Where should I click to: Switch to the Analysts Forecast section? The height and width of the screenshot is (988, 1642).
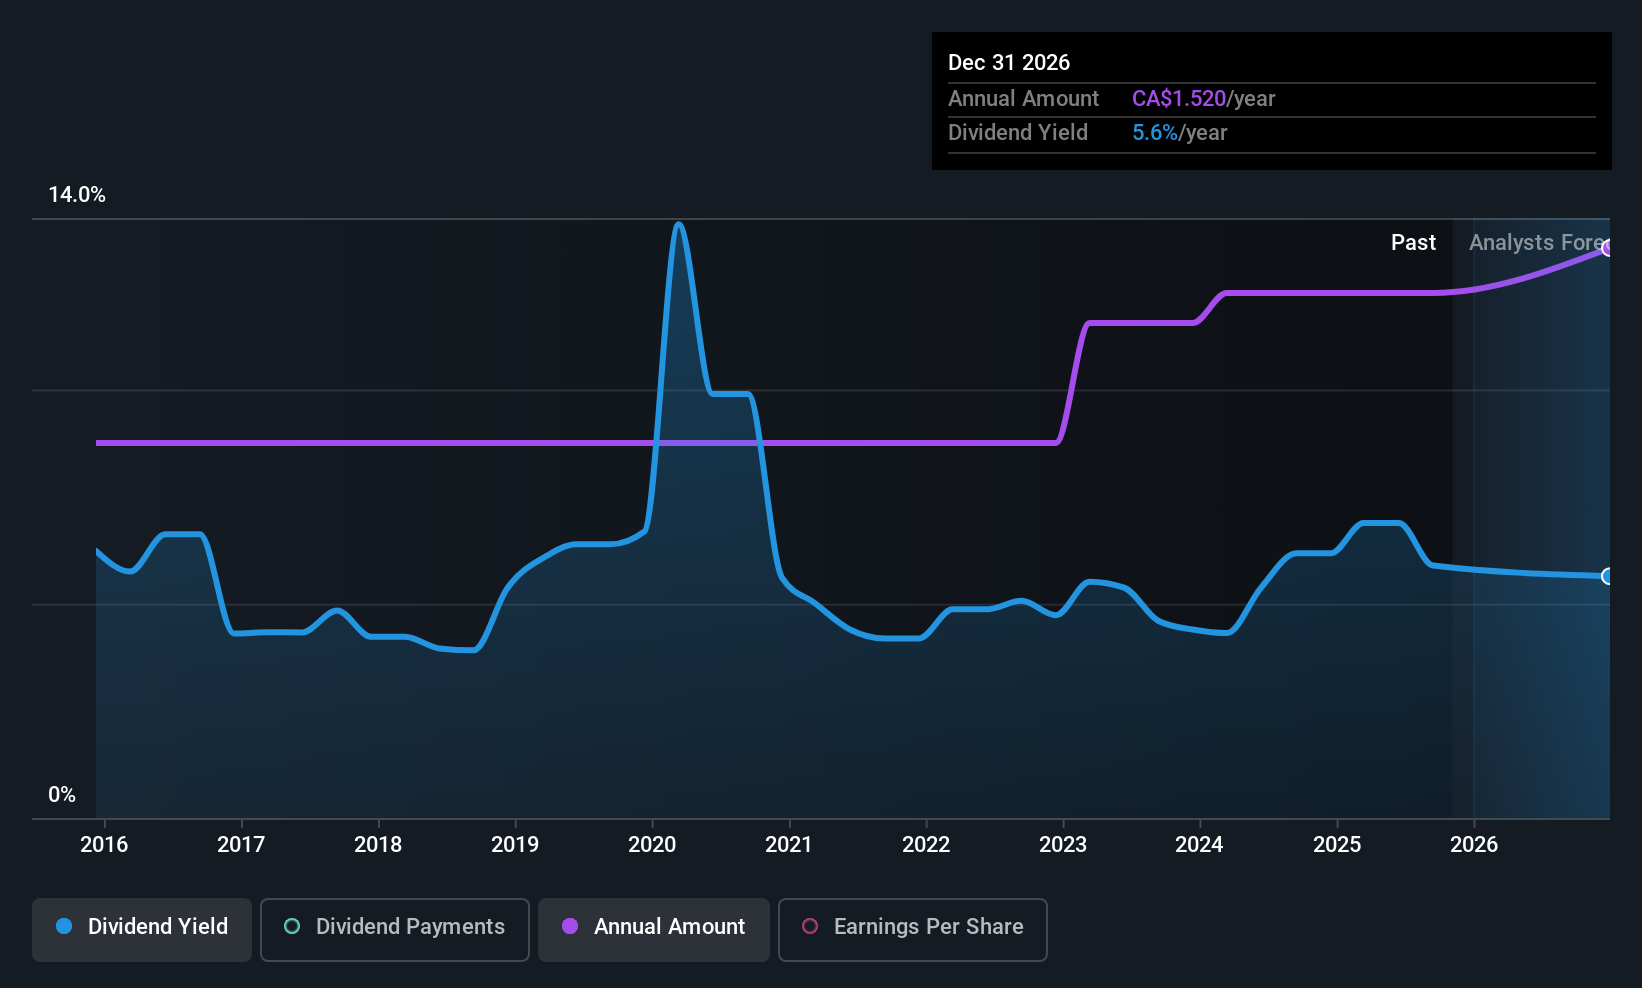coord(1537,242)
